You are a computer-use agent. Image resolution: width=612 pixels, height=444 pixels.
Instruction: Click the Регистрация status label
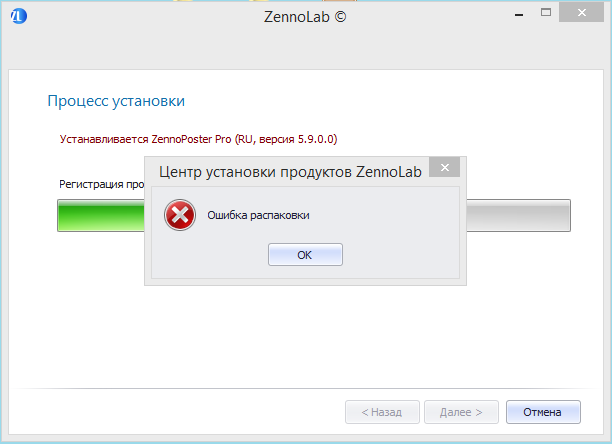91,184
